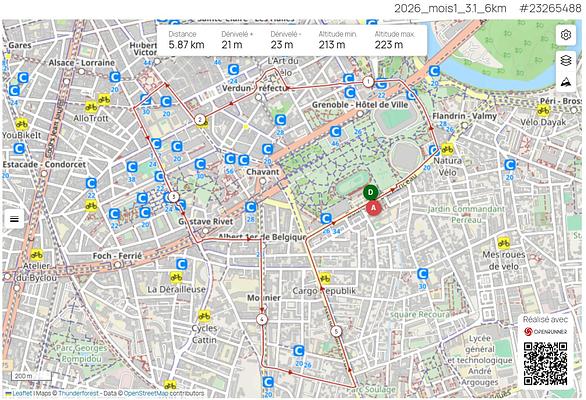The width and height of the screenshot is (586, 400).
Task: Click the blue C icon labelled 56
Action: [230, 159]
